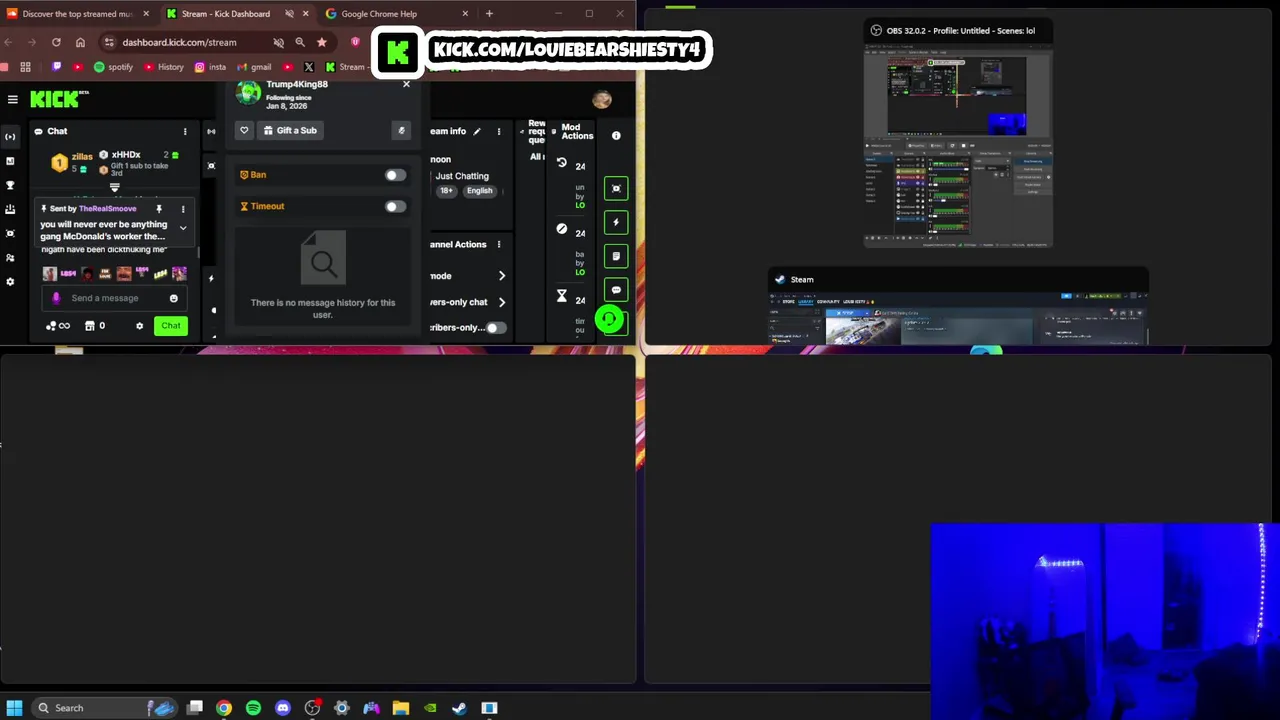The width and height of the screenshot is (1280, 720).
Task: Open the Channel Actions three-dot menu
Action: (498, 244)
